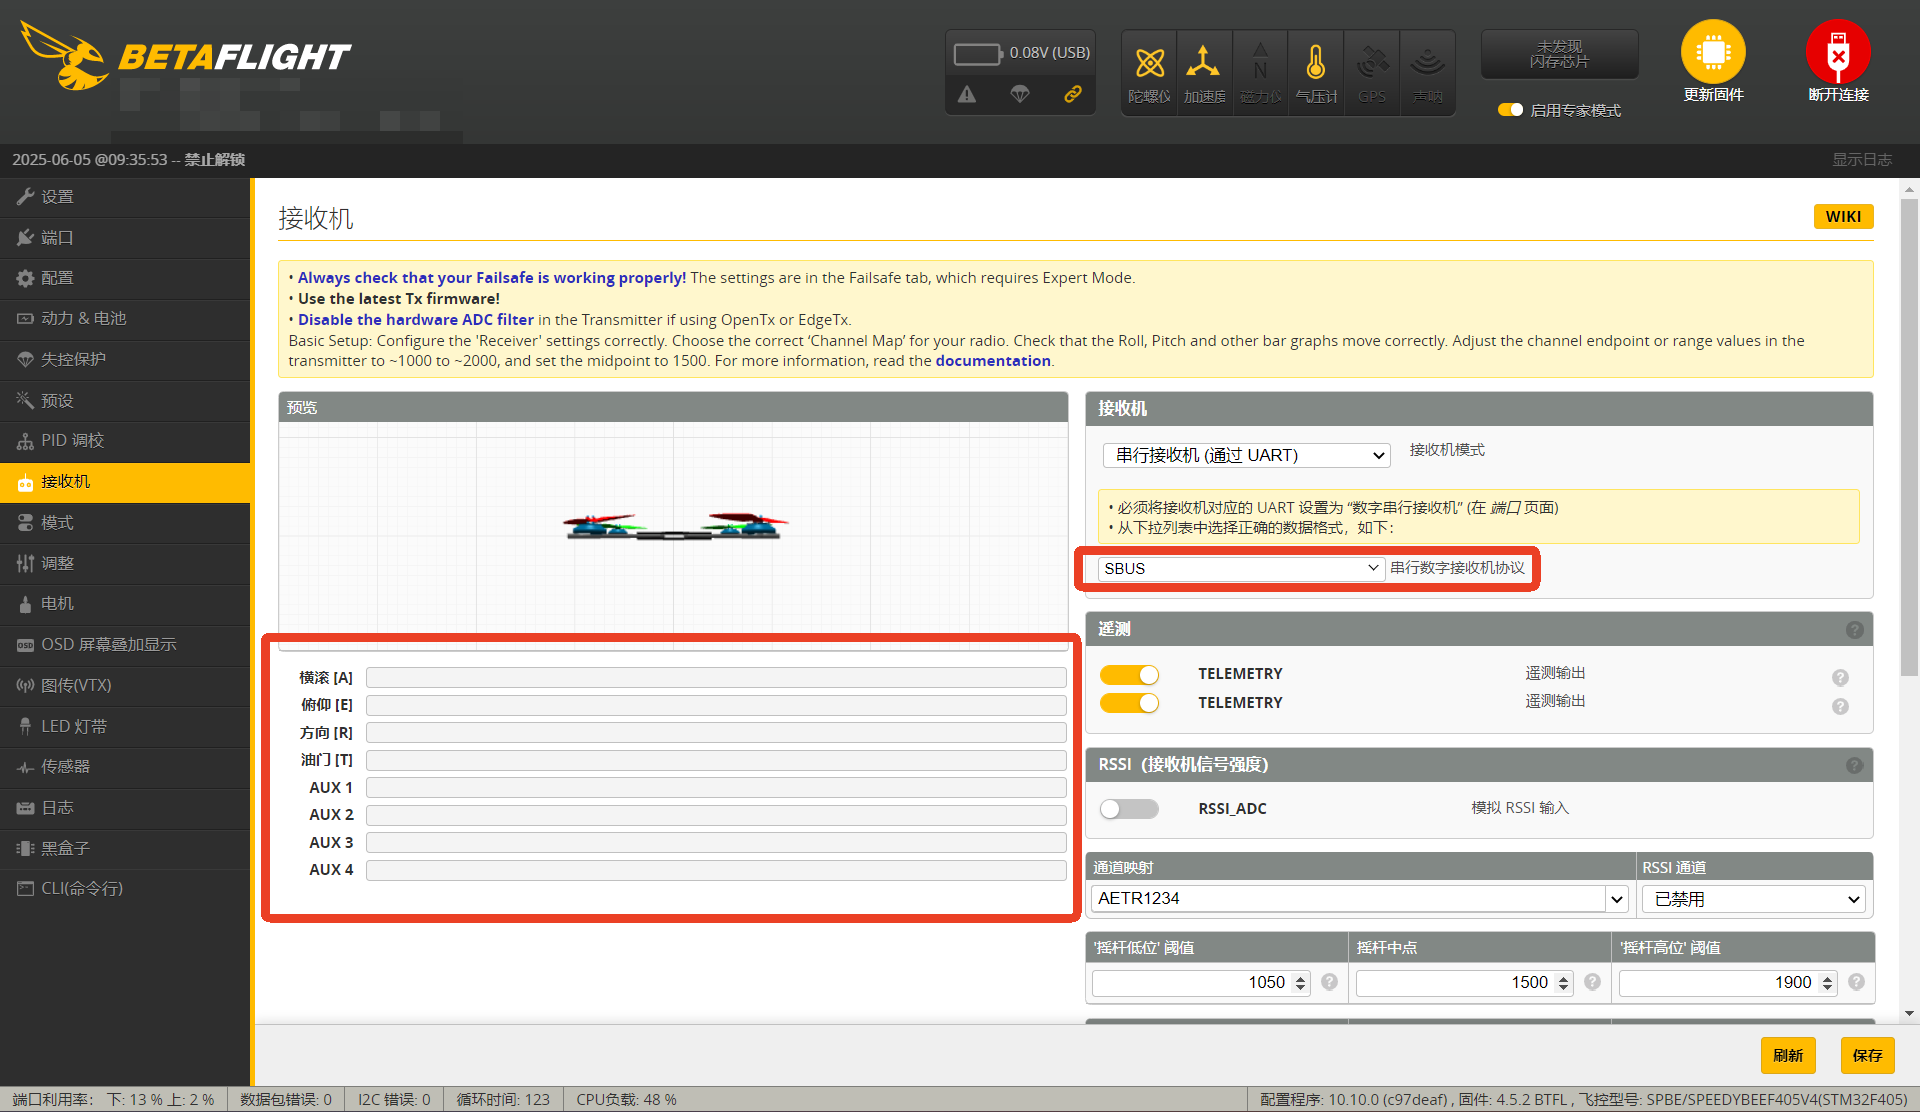Click the Update Firmware (更新固件) chip icon
Image resolution: width=1920 pixels, height=1112 pixels.
point(1713,52)
